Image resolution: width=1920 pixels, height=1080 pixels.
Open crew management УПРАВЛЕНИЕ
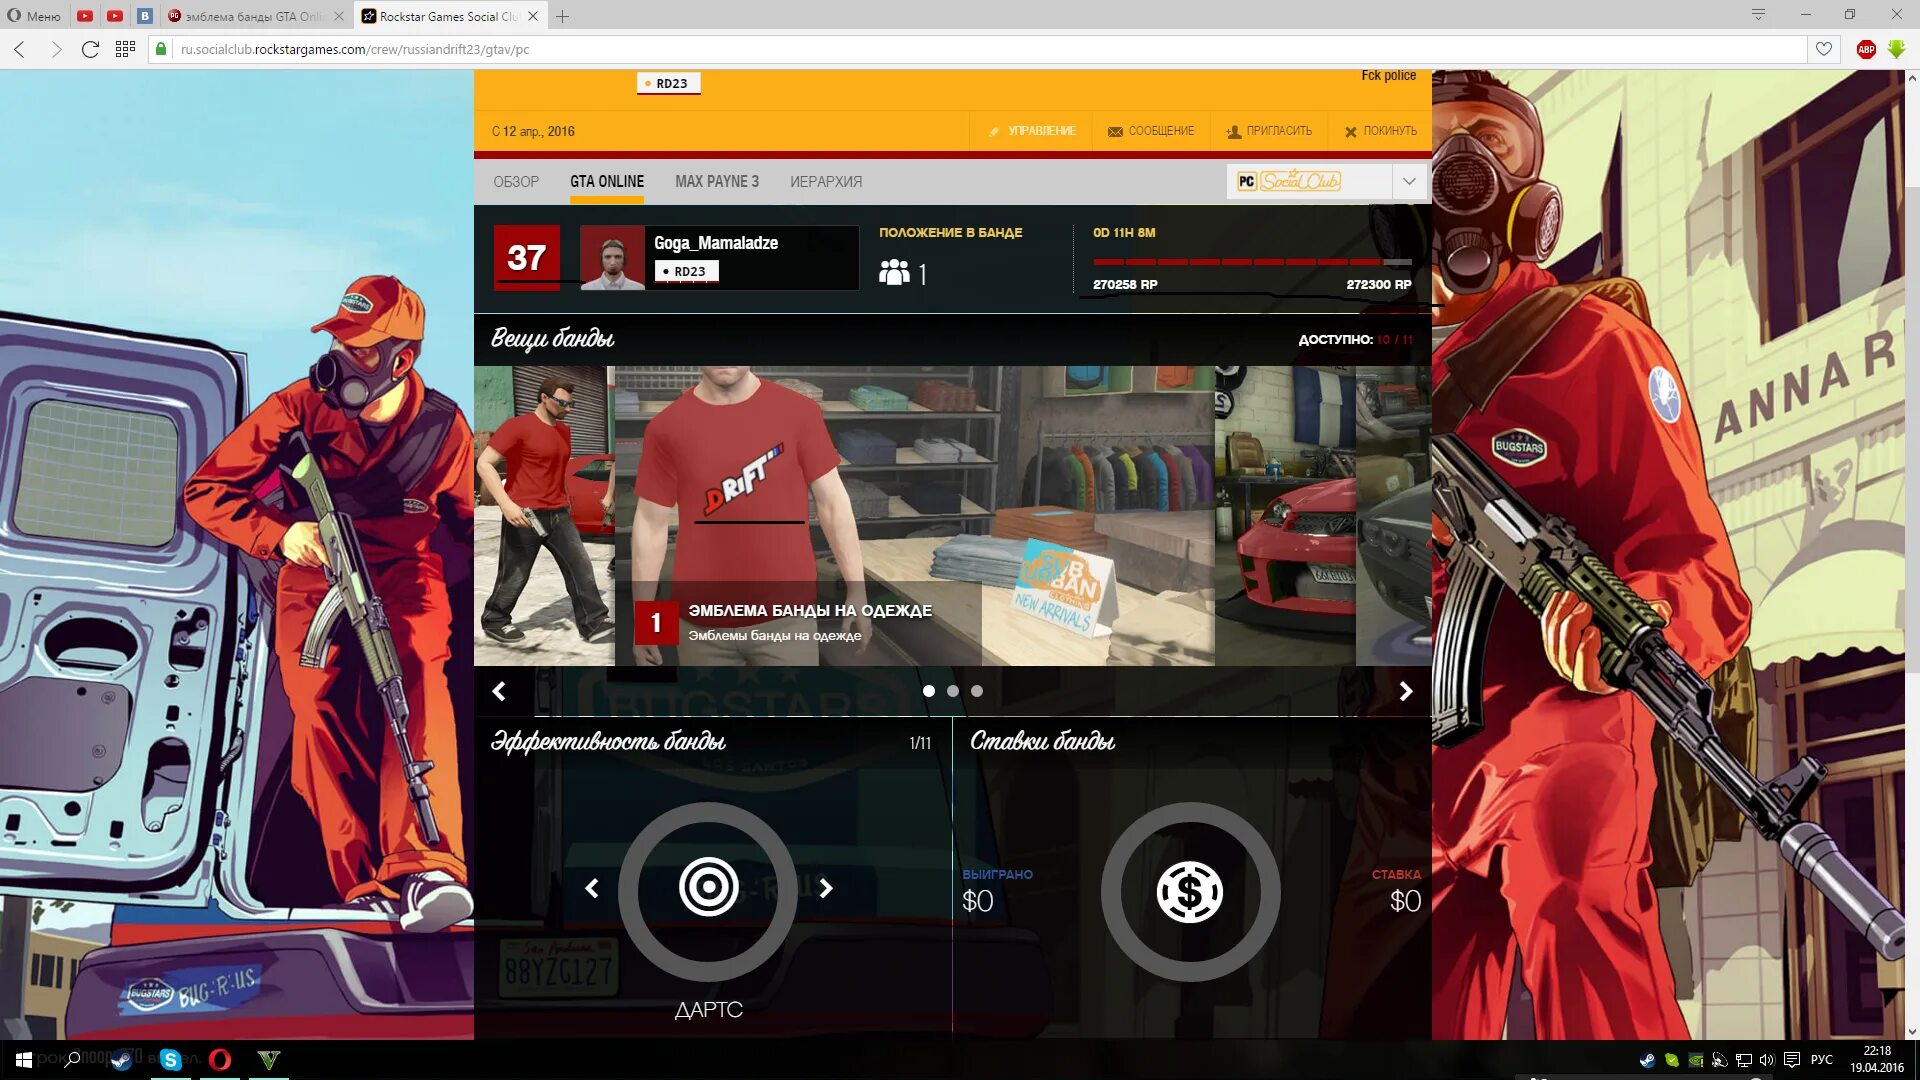click(1032, 131)
